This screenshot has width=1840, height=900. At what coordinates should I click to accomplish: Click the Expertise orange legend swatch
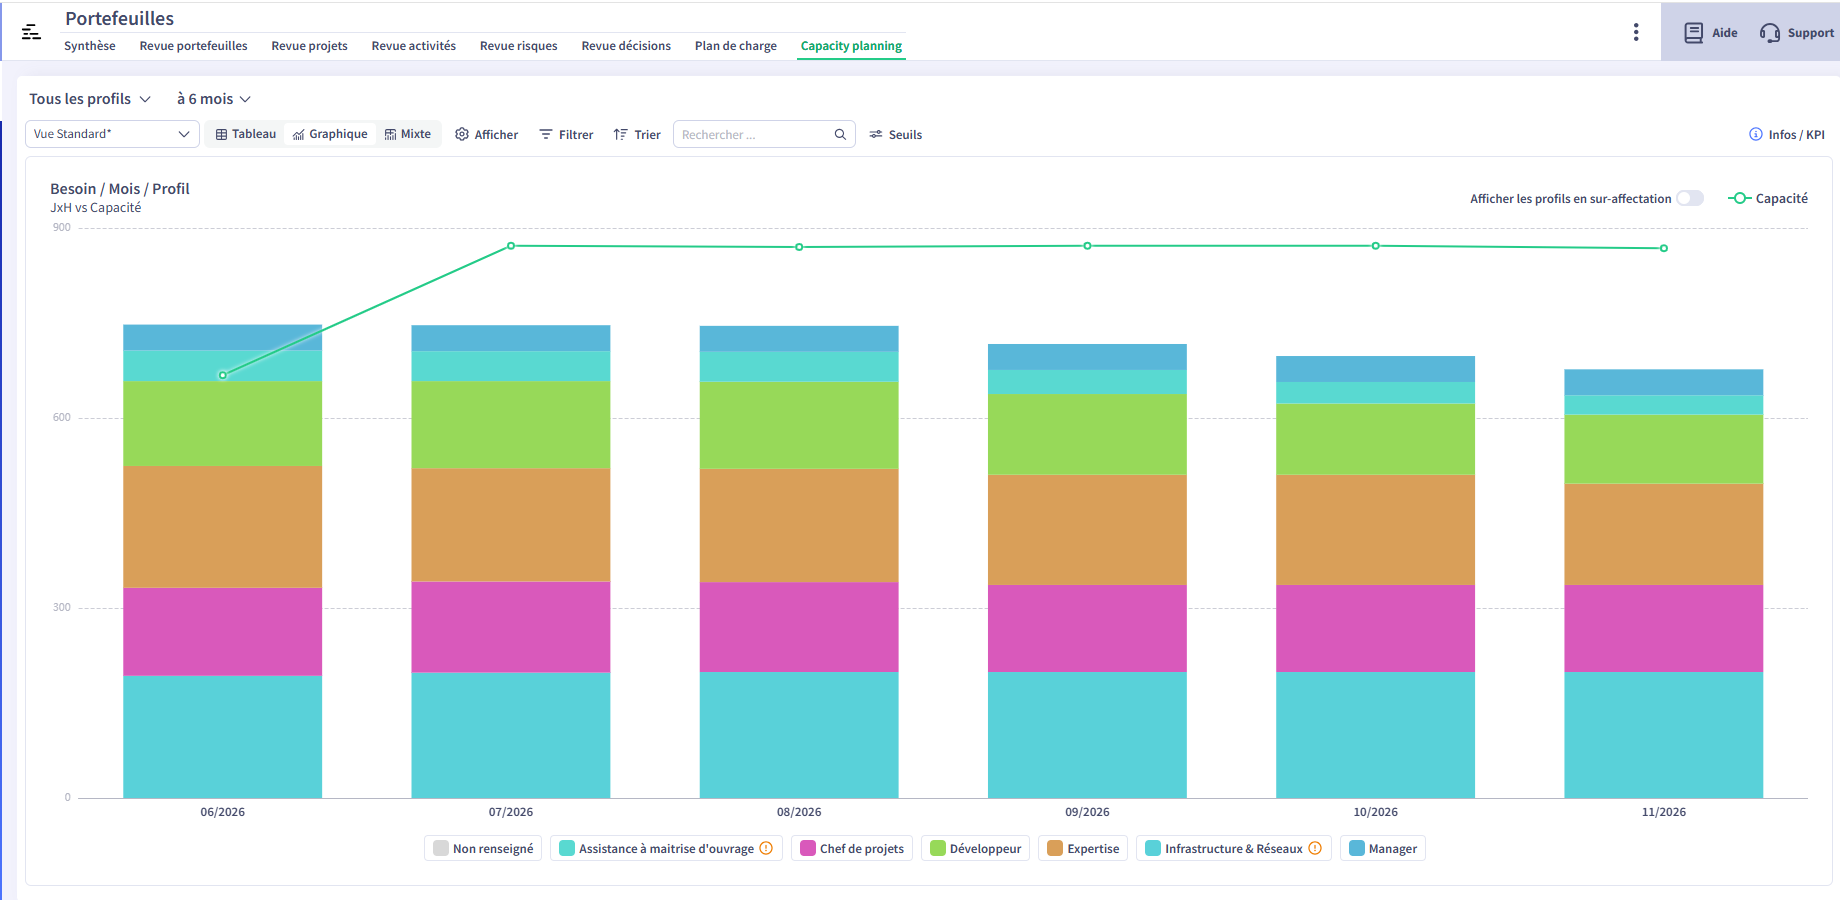coord(1055,848)
